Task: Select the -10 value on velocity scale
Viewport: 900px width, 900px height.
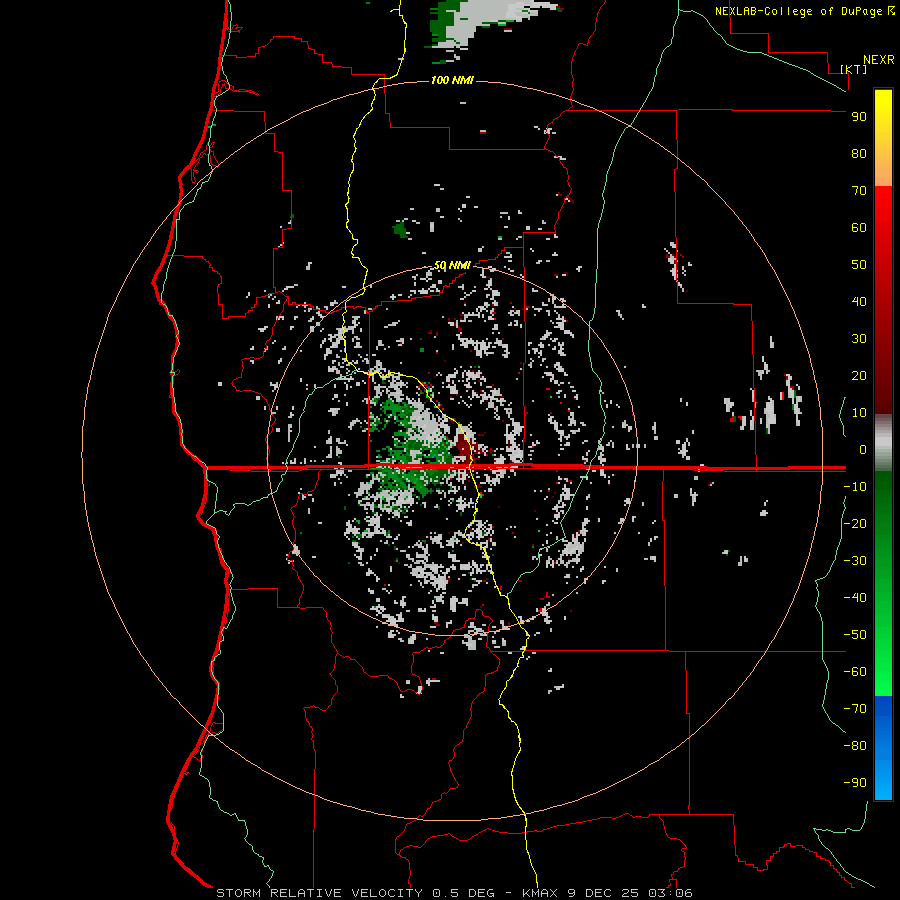Action: pyautogui.click(x=855, y=487)
